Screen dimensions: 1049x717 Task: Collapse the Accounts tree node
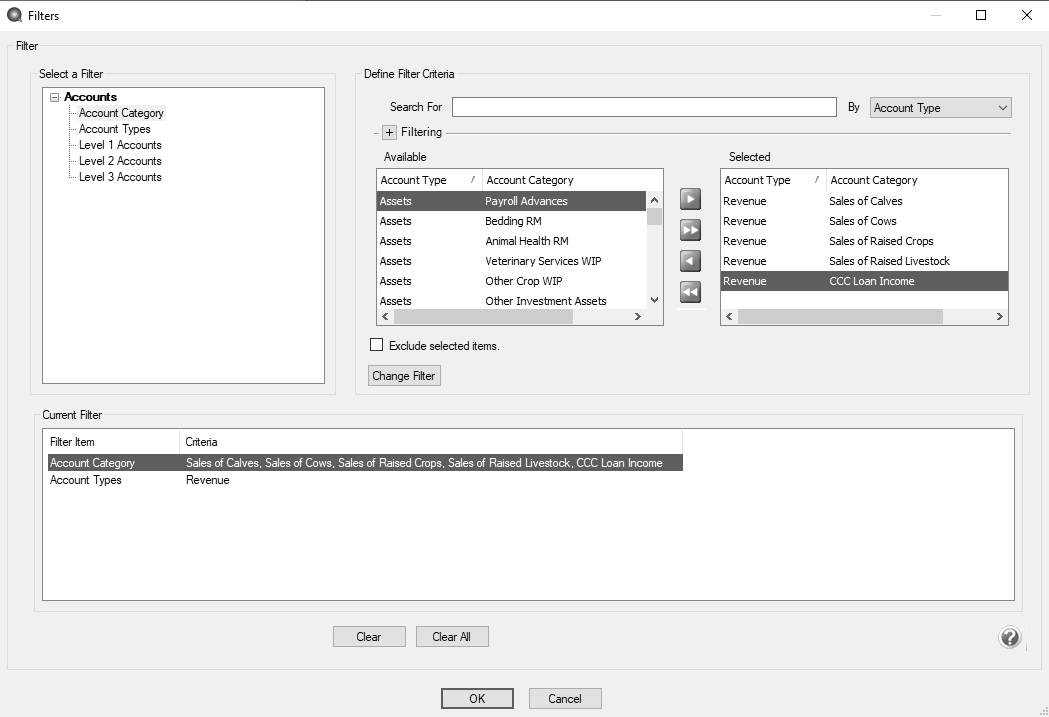point(54,97)
